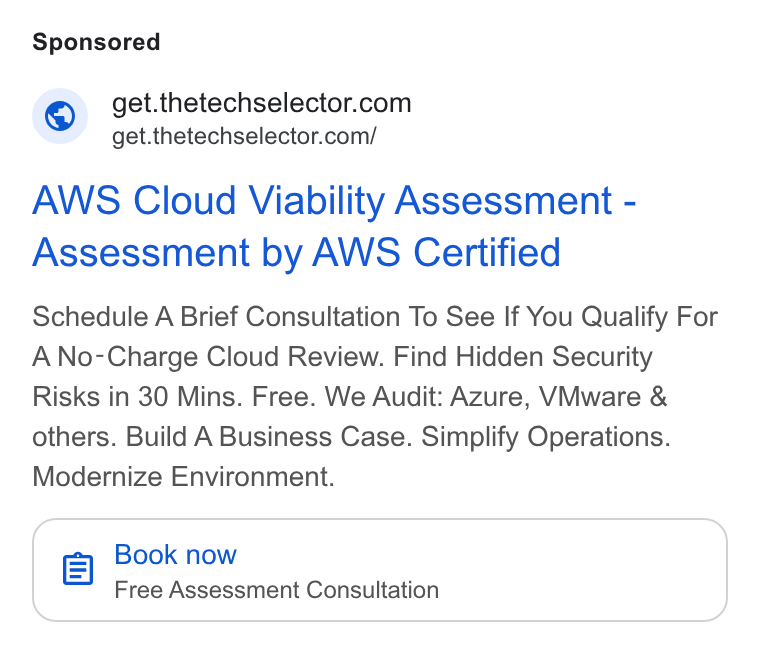Click empty right area of Book now card

click(582, 570)
